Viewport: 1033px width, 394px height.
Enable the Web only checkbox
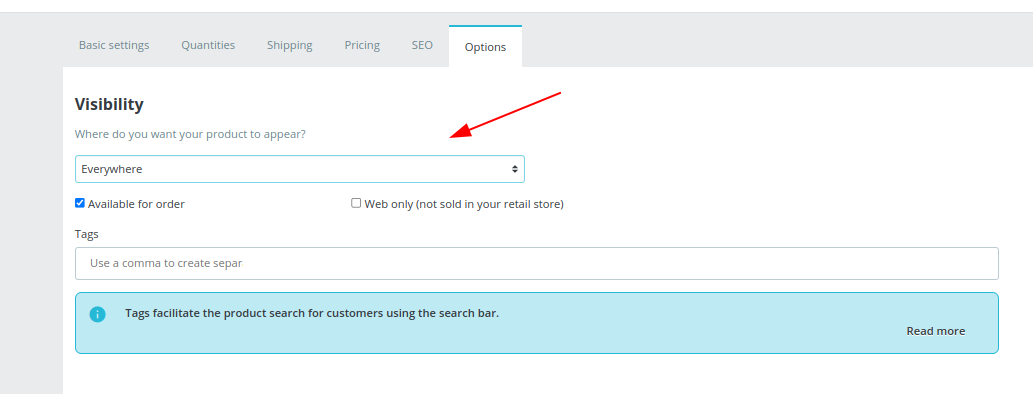click(356, 203)
